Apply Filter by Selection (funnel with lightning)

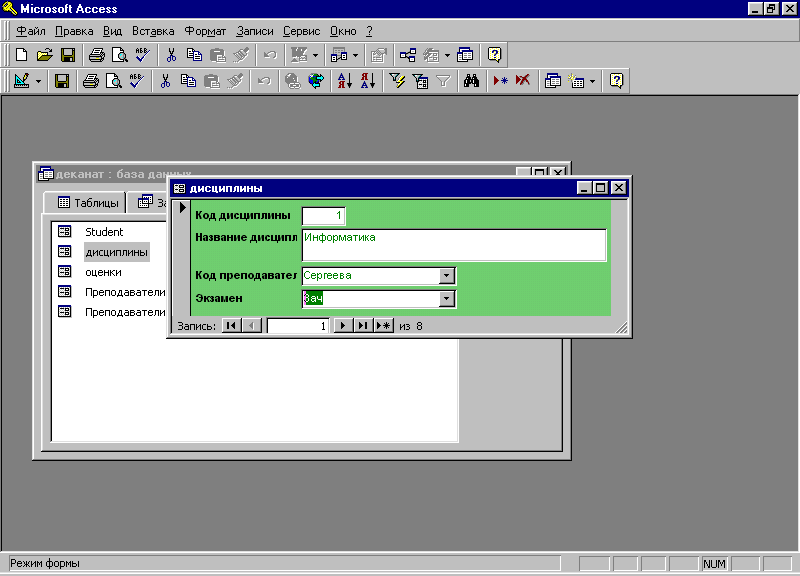pyautogui.click(x=397, y=81)
